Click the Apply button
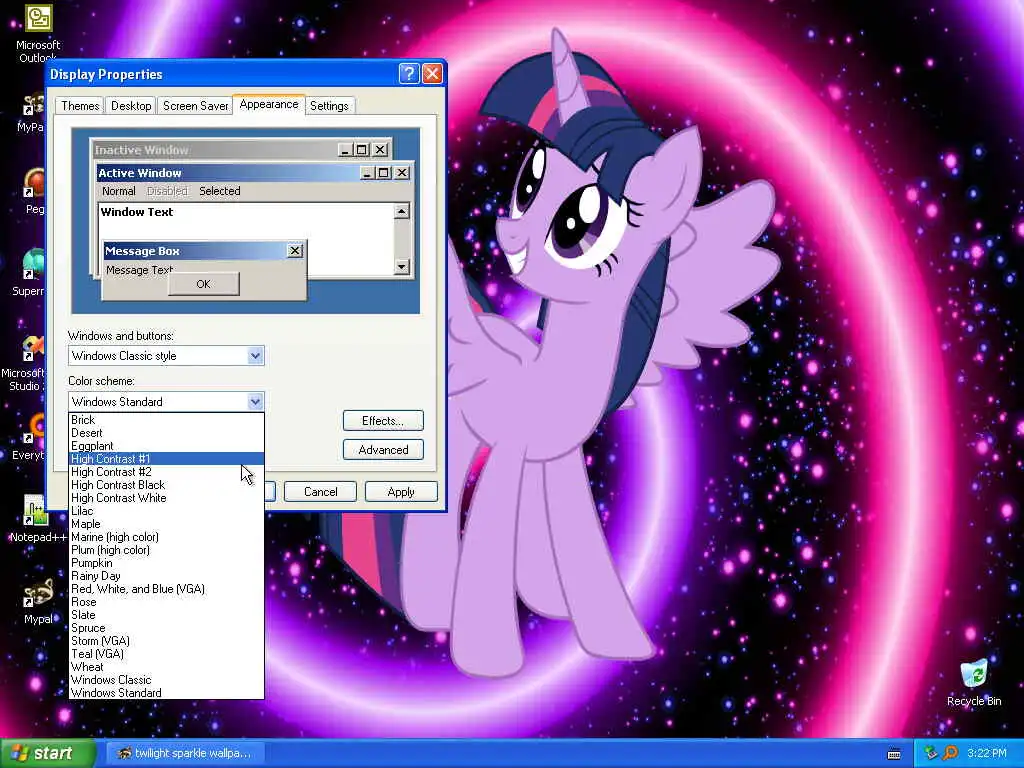The width and height of the screenshot is (1024, 768). pyautogui.click(x=400, y=492)
